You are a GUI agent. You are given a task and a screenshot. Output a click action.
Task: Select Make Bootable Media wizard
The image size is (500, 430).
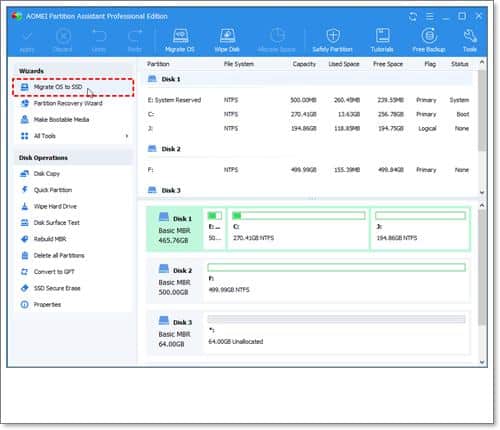click(x=61, y=120)
